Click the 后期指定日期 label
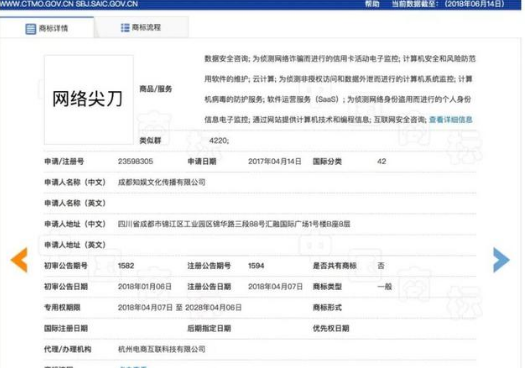This screenshot has width=525, height=368. coord(209,328)
